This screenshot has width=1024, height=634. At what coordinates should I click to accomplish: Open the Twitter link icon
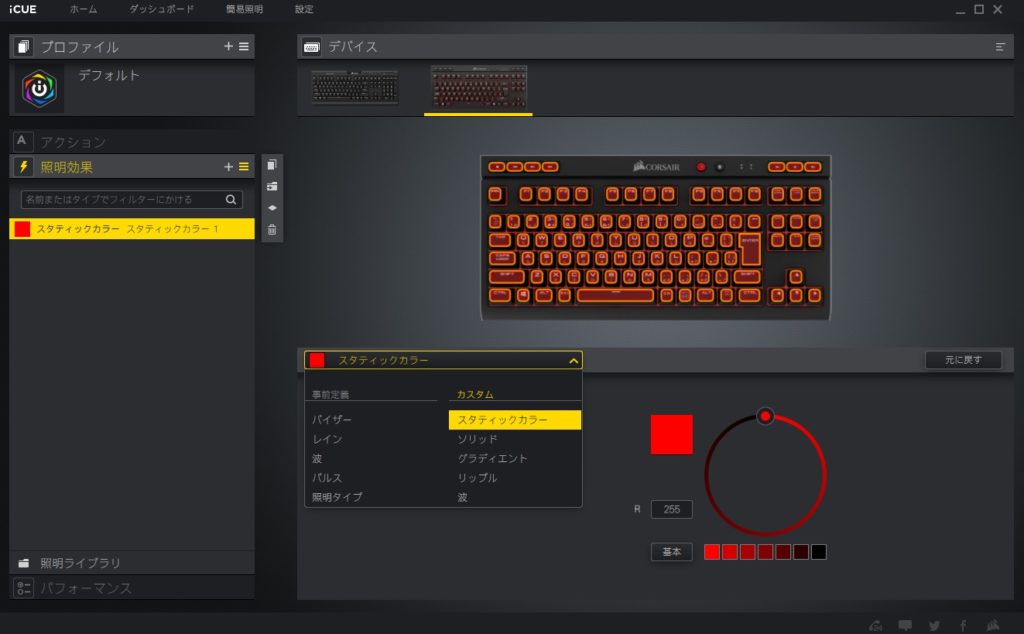935,625
